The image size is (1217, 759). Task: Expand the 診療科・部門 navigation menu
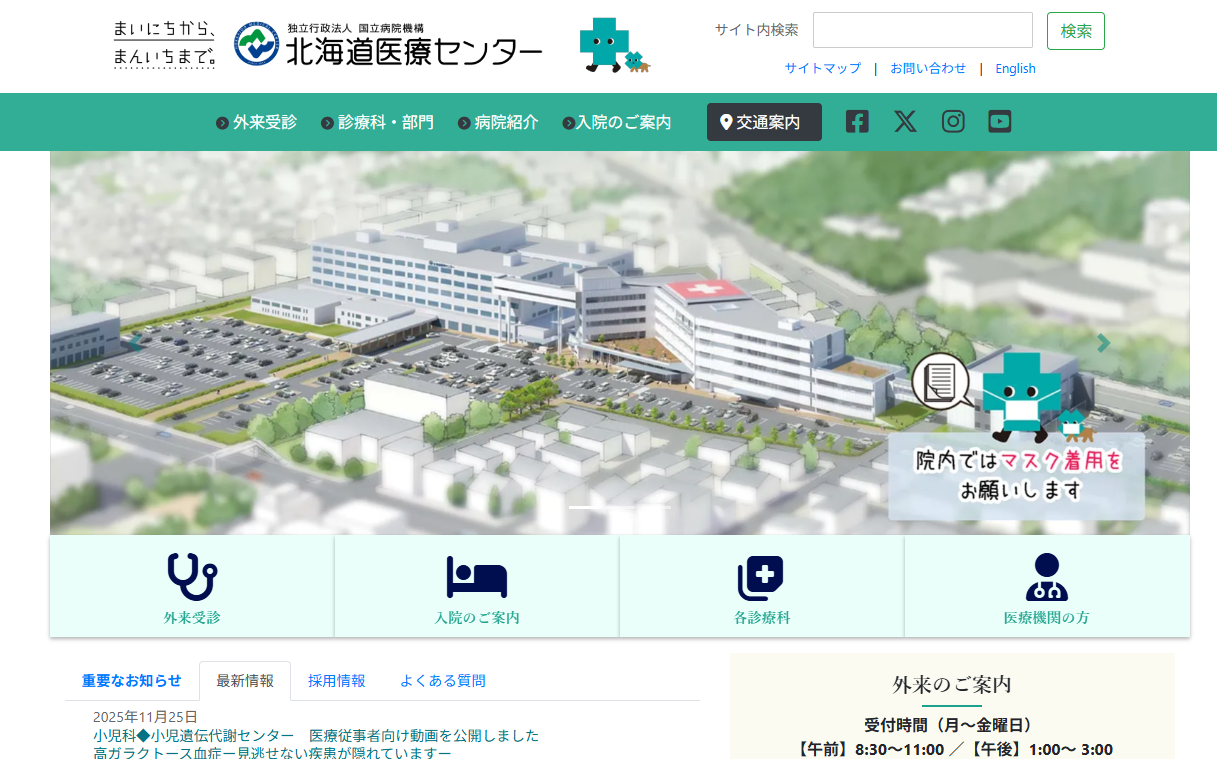[378, 123]
